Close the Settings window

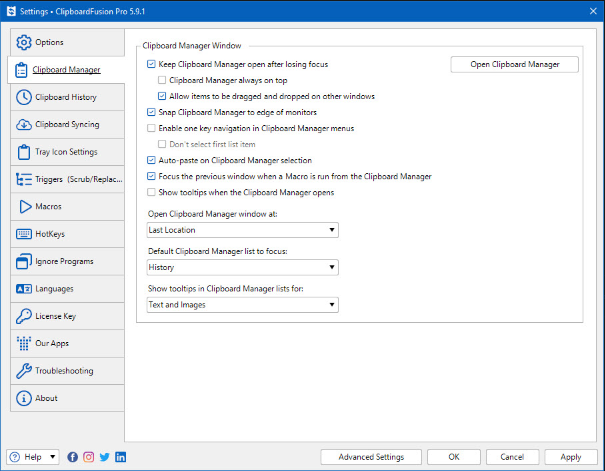tap(593, 11)
